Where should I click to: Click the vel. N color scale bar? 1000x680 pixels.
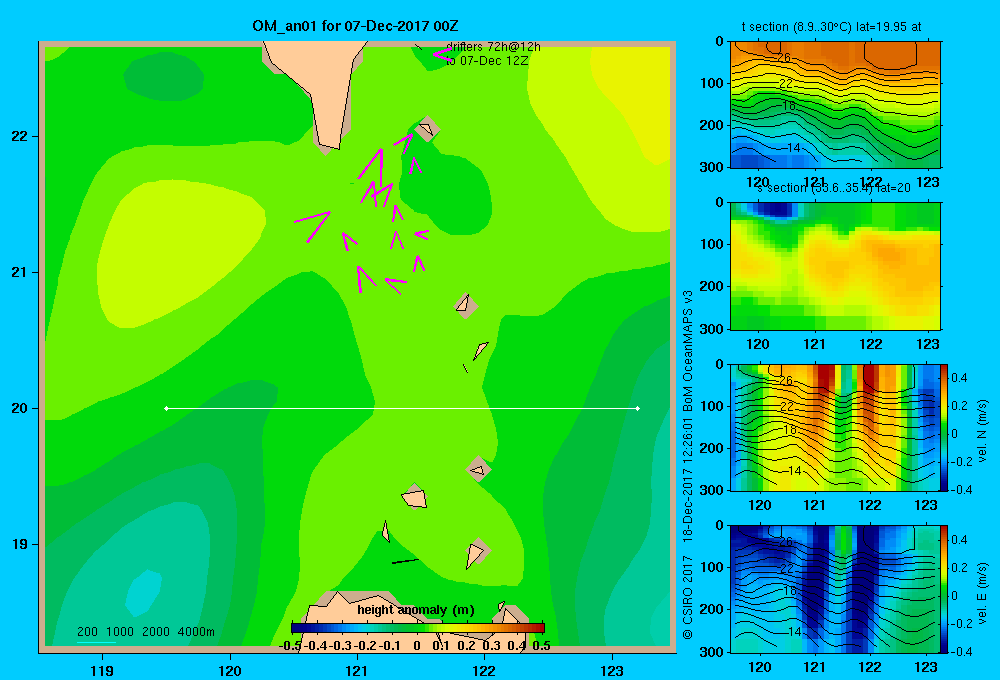pos(945,427)
